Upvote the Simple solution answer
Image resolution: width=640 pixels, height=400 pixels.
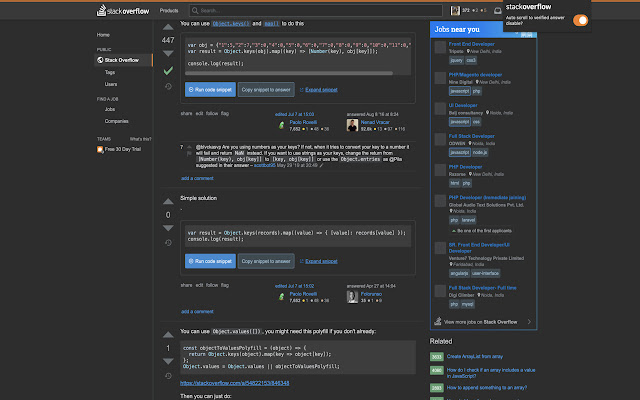pyautogui.click(x=168, y=202)
